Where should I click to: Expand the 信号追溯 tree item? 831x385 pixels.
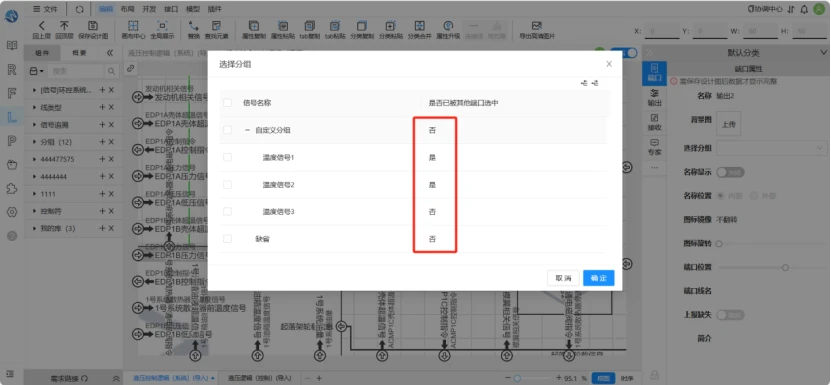click(x=34, y=125)
